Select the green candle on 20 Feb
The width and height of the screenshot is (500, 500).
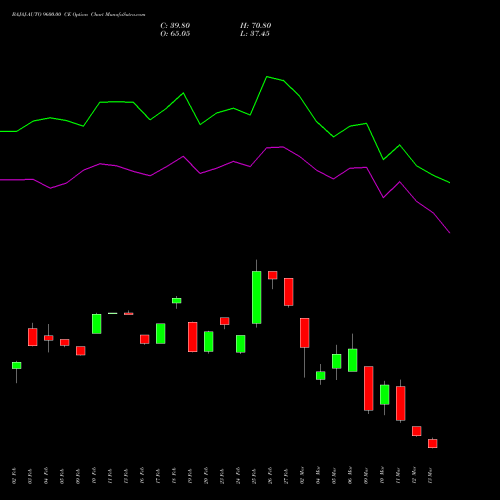tap(209, 341)
